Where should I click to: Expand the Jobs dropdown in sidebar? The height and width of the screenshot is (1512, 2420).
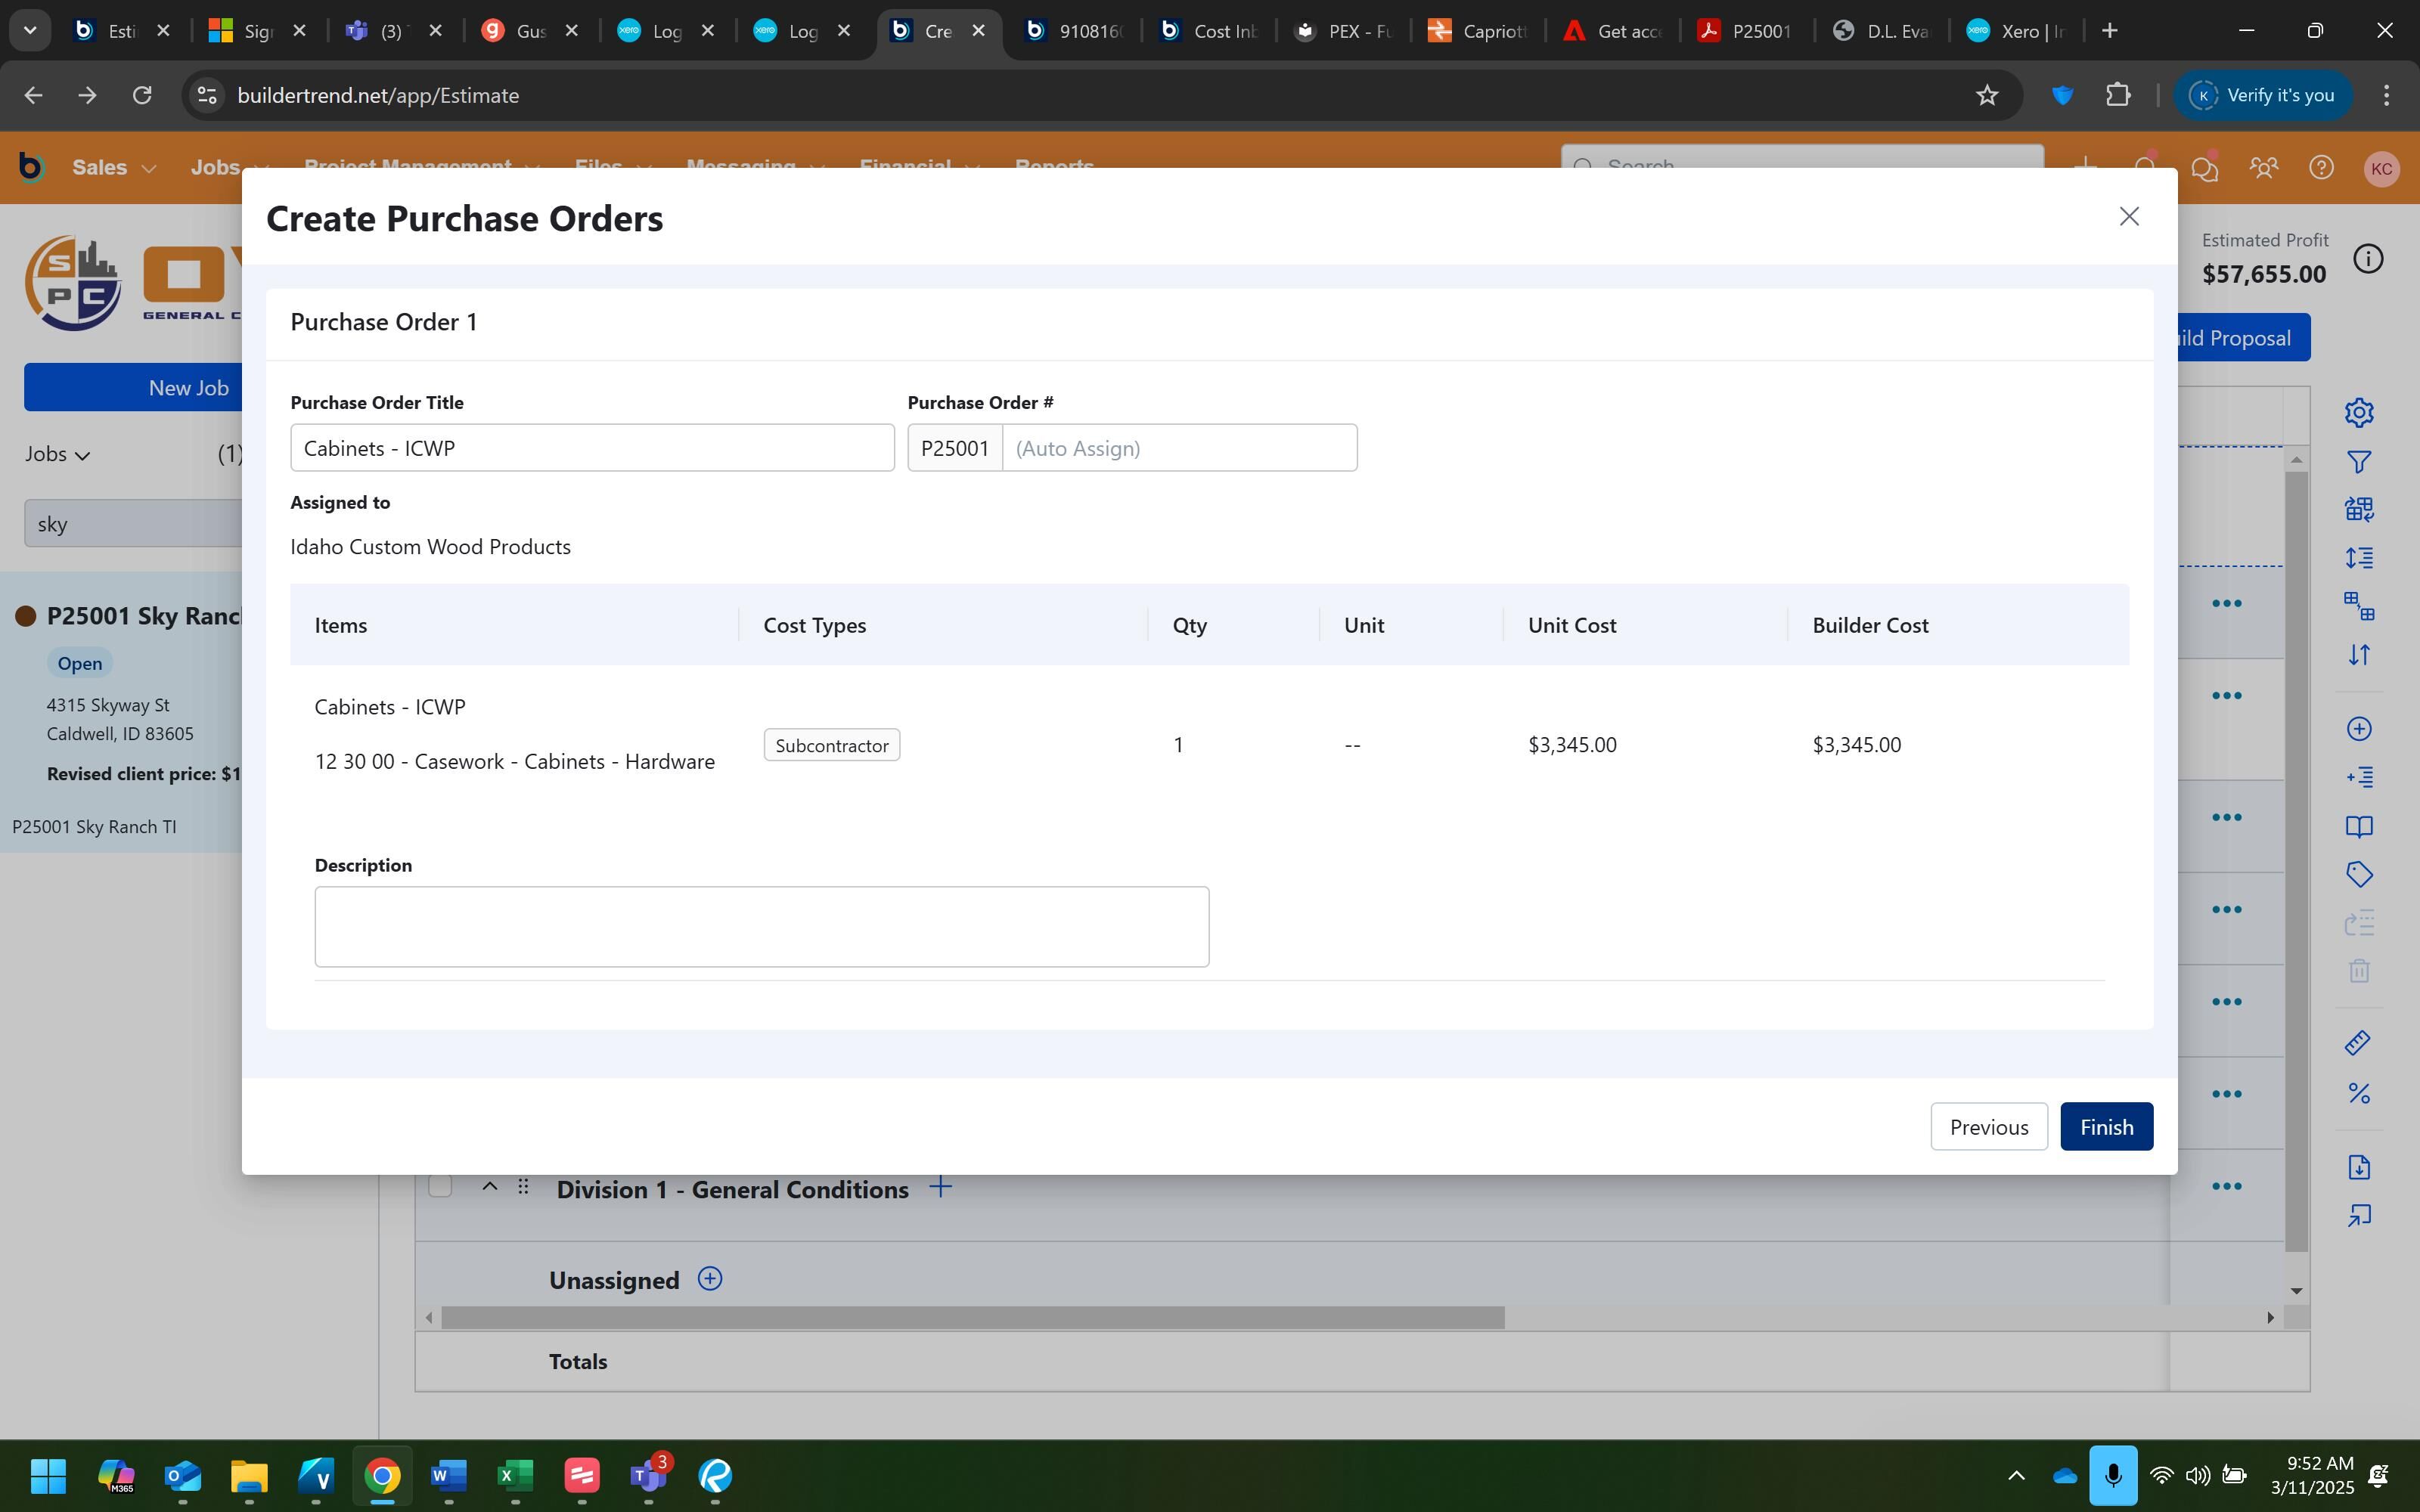58,454
